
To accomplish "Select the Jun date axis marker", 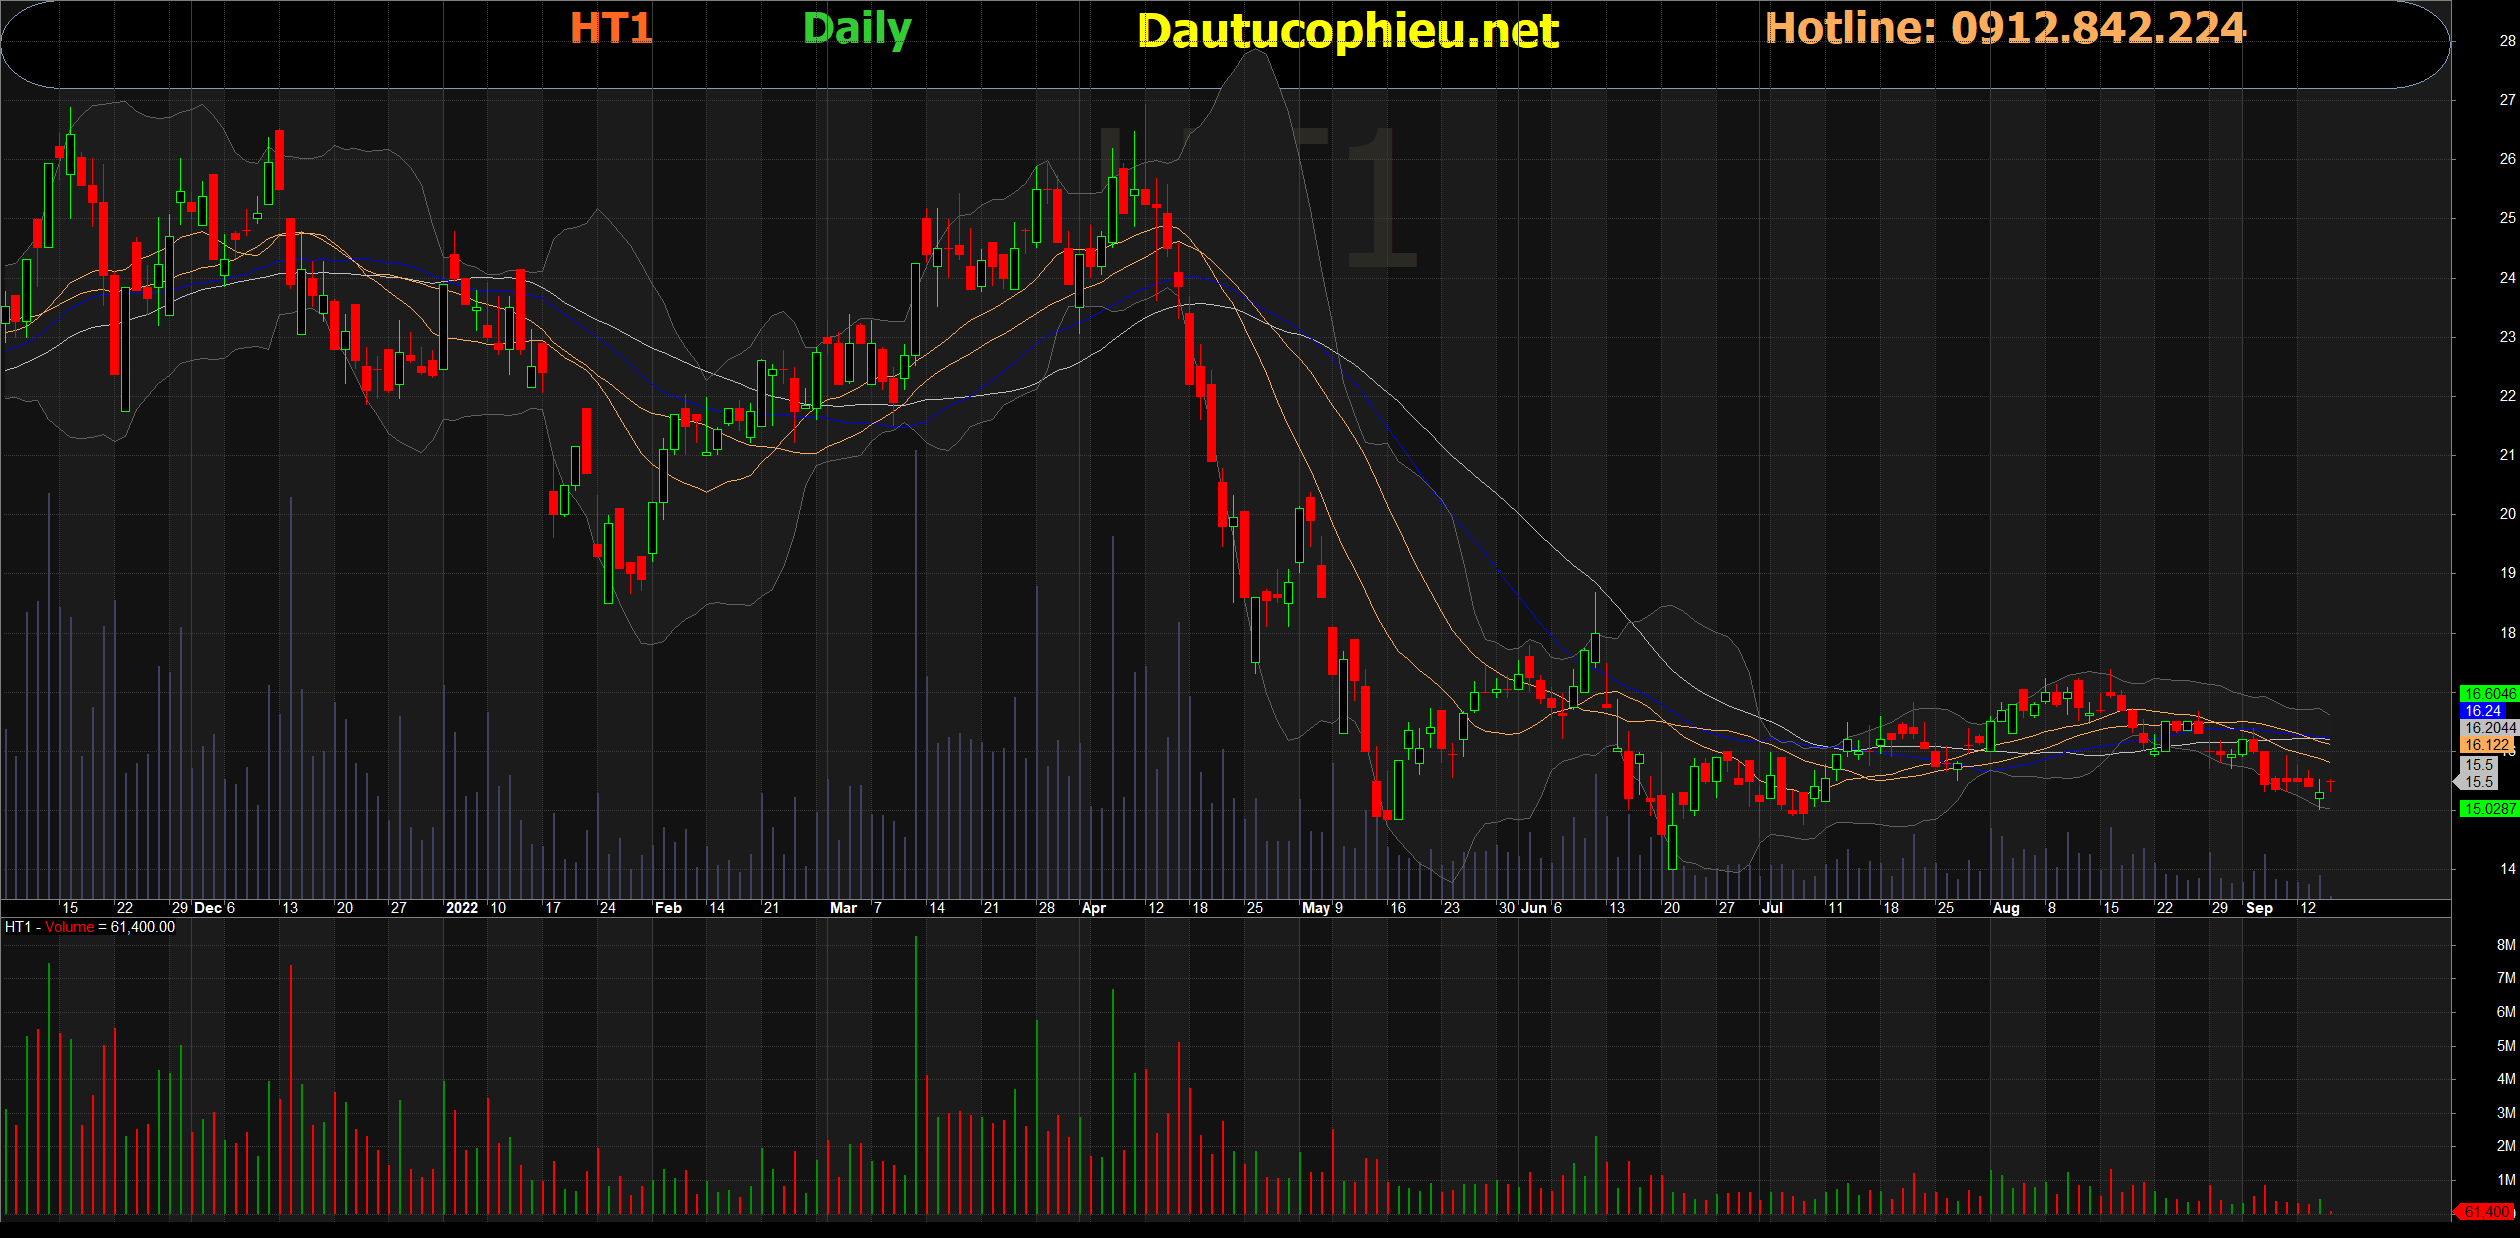I will pyautogui.click(x=1533, y=908).
